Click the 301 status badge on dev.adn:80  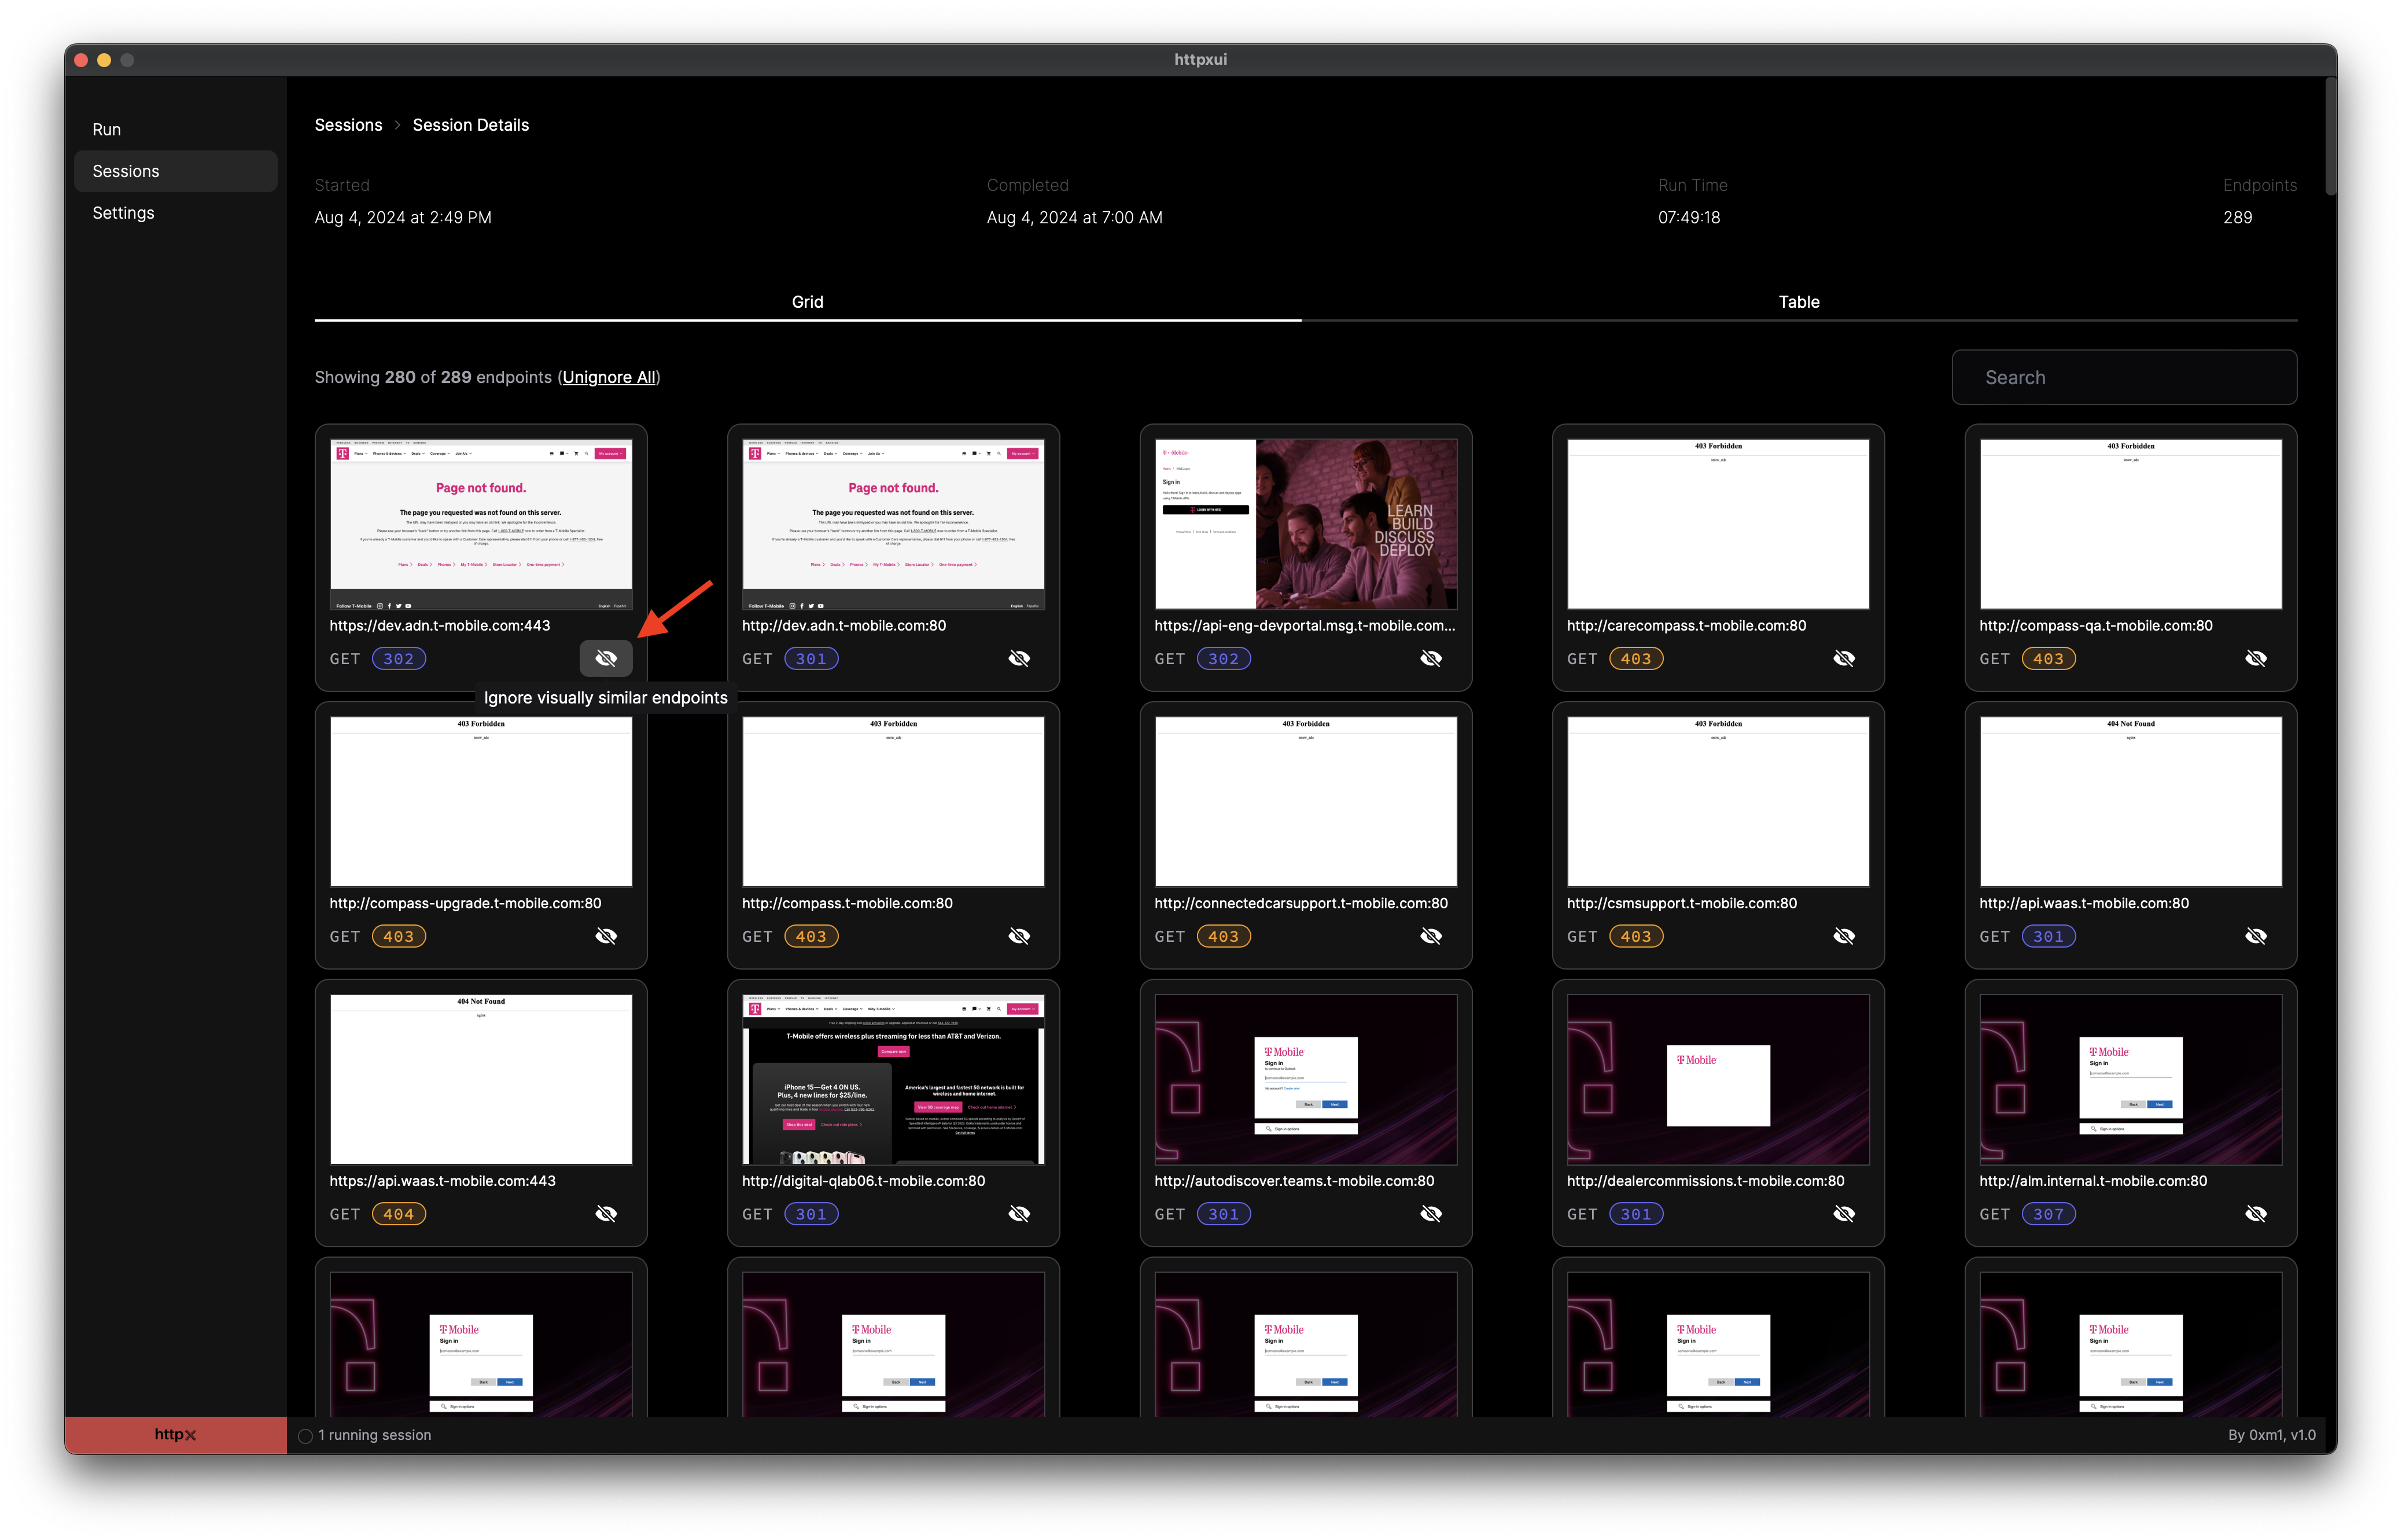(811, 659)
